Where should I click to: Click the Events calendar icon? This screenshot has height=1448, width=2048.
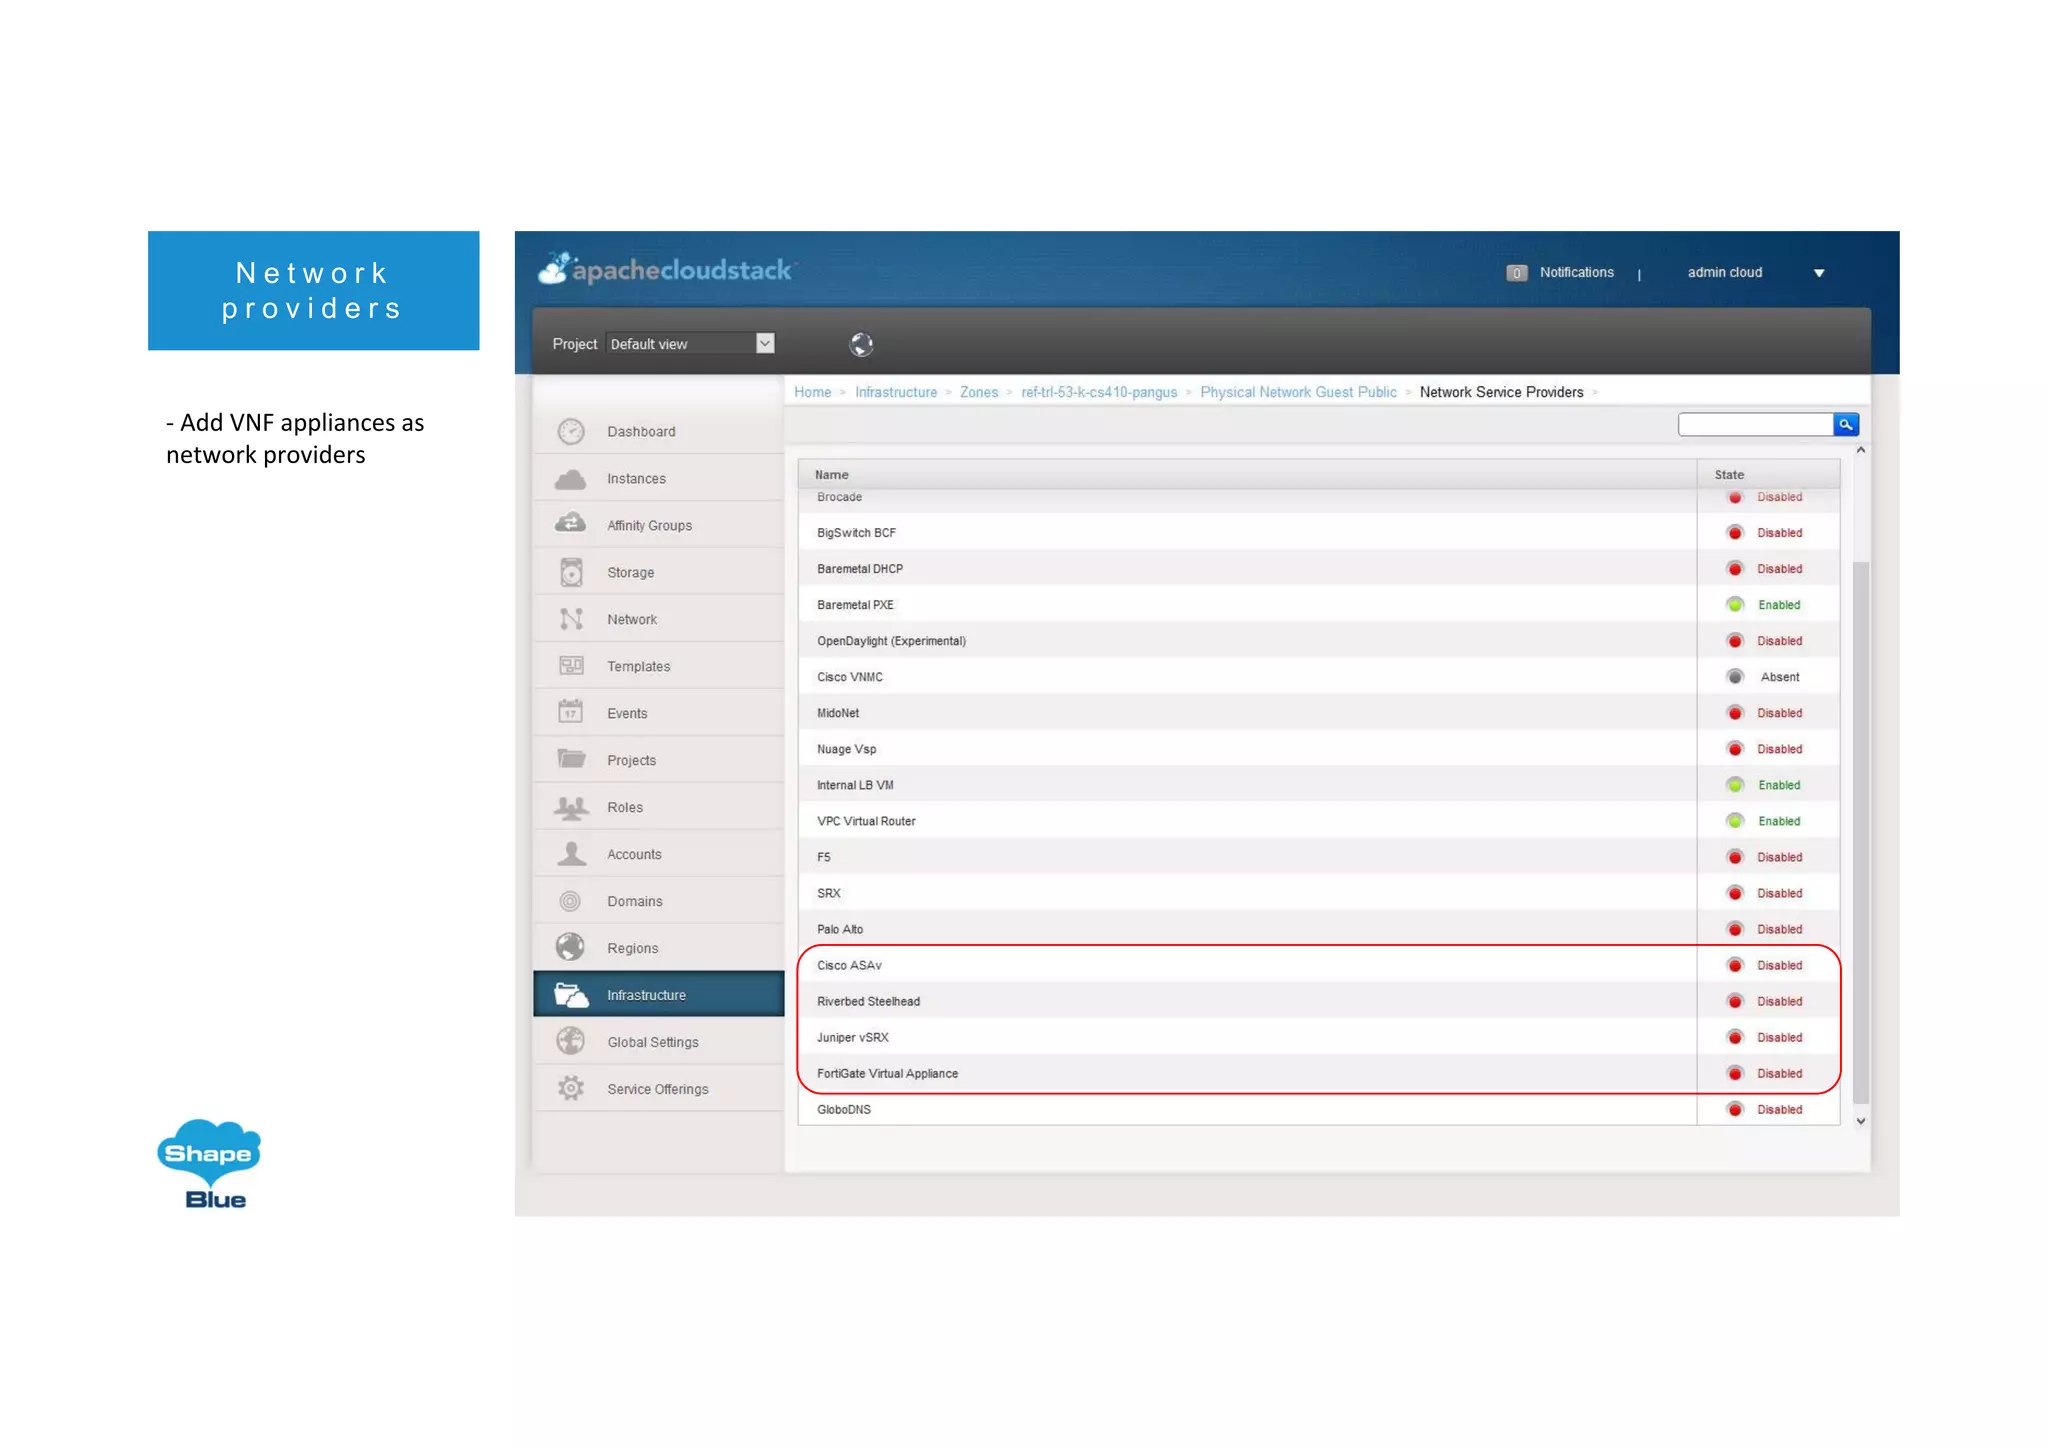click(x=571, y=712)
